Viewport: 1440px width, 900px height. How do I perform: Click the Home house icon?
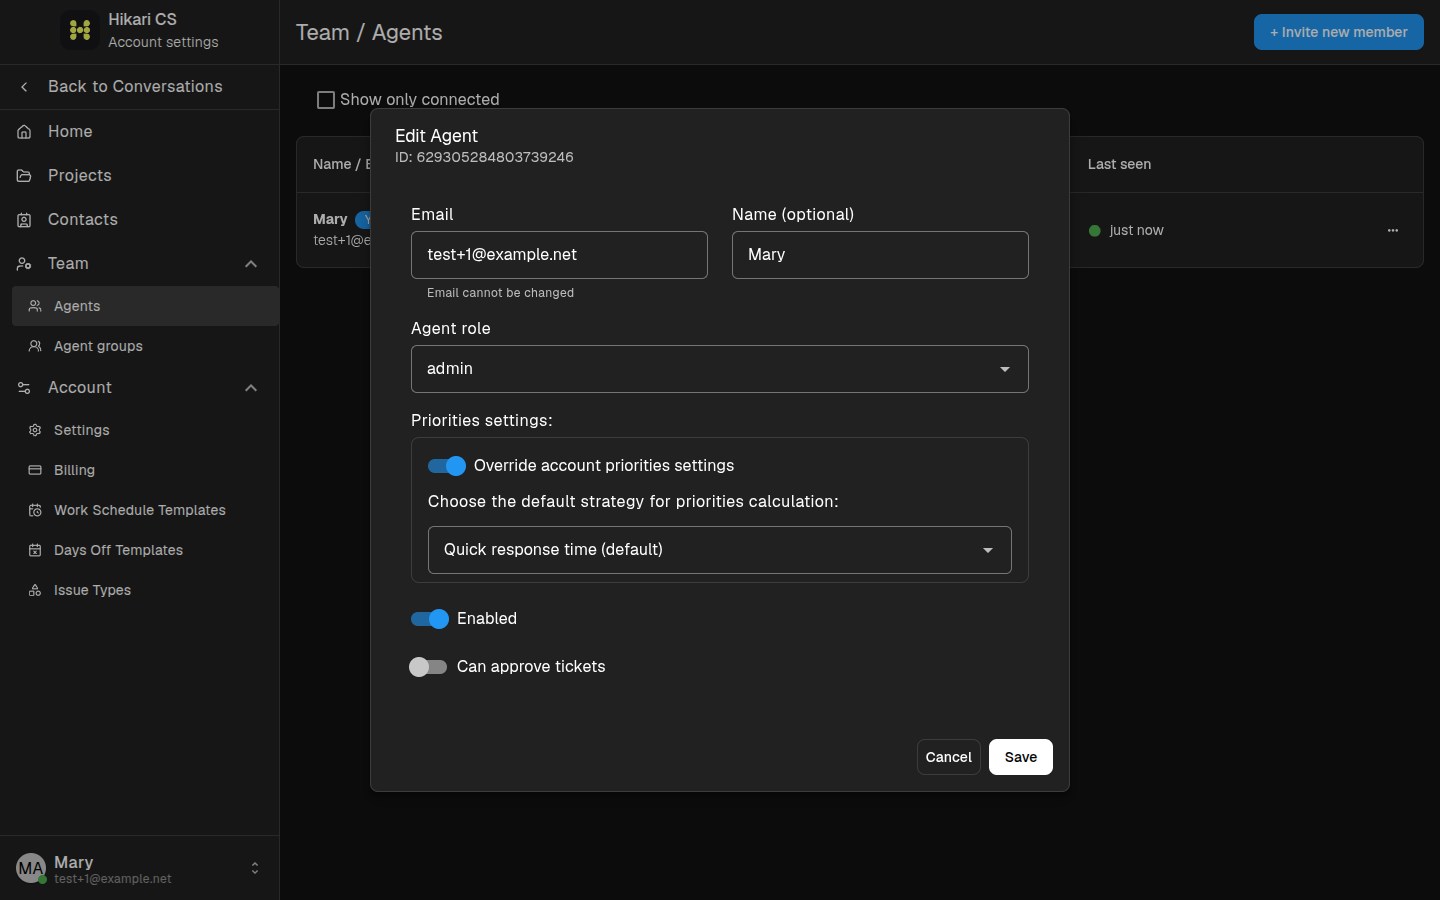pyautogui.click(x=24, y=132)
